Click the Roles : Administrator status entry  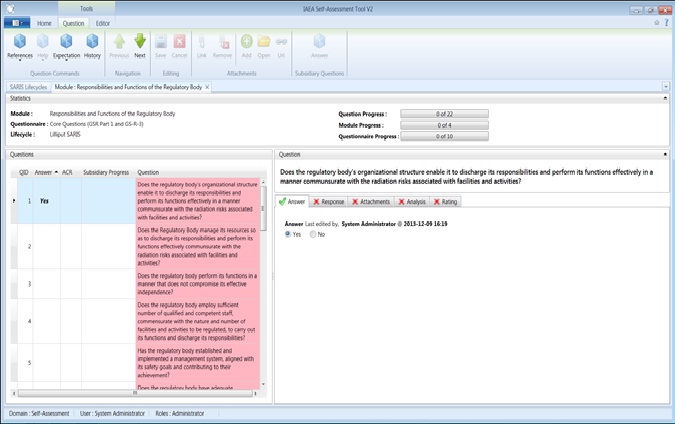tap(180, 413)
